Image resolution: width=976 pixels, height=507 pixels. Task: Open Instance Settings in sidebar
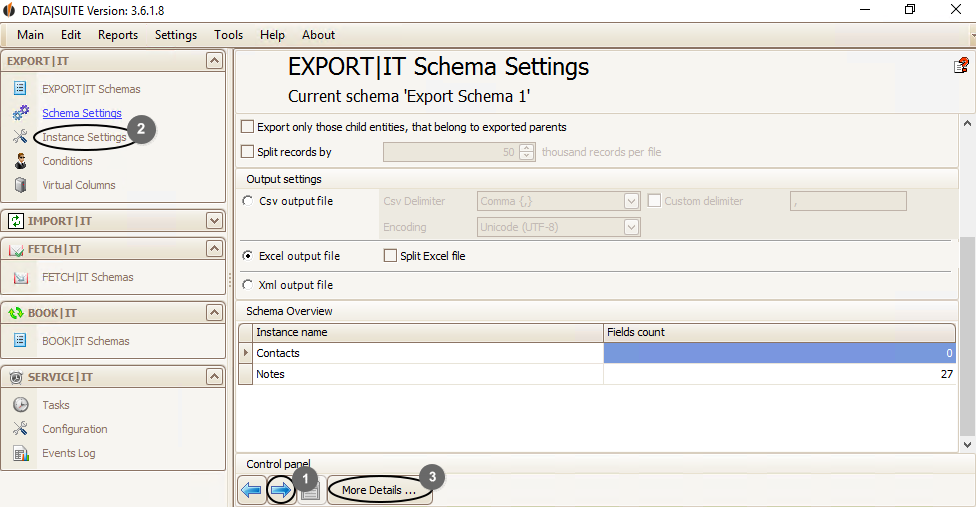coord(84,137)
